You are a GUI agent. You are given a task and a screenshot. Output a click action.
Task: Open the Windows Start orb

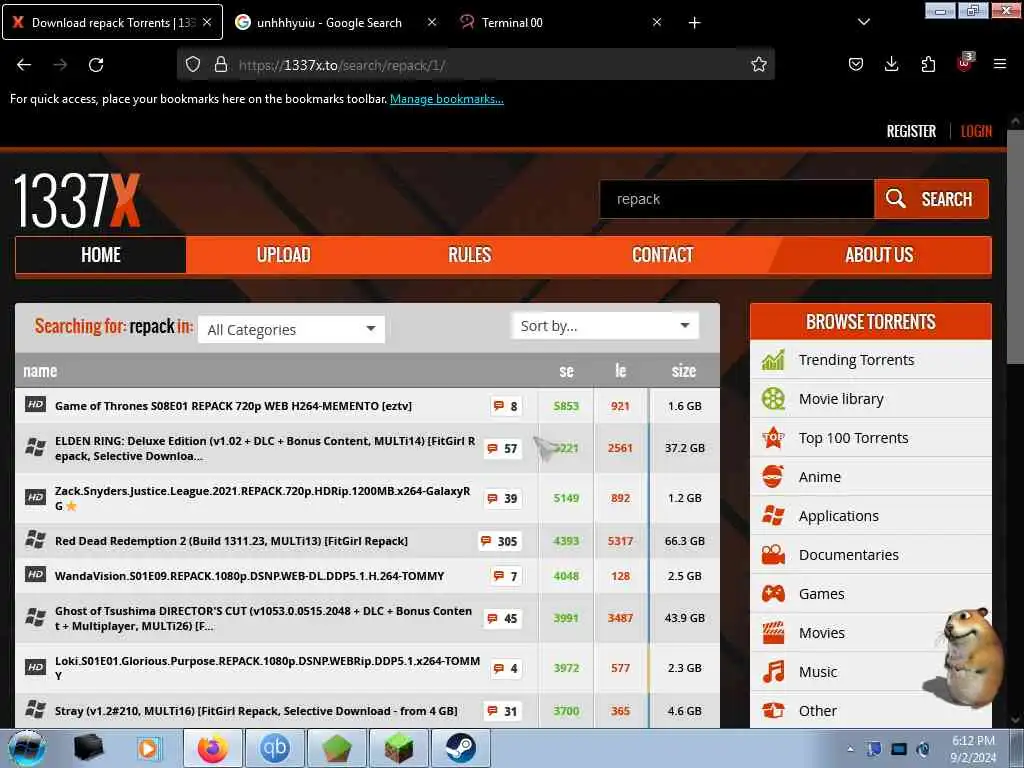point(27,748)
